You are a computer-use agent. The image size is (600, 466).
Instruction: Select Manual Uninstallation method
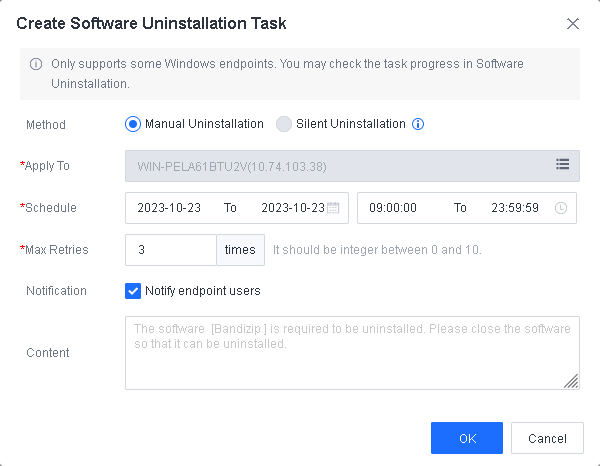[133, 124]
